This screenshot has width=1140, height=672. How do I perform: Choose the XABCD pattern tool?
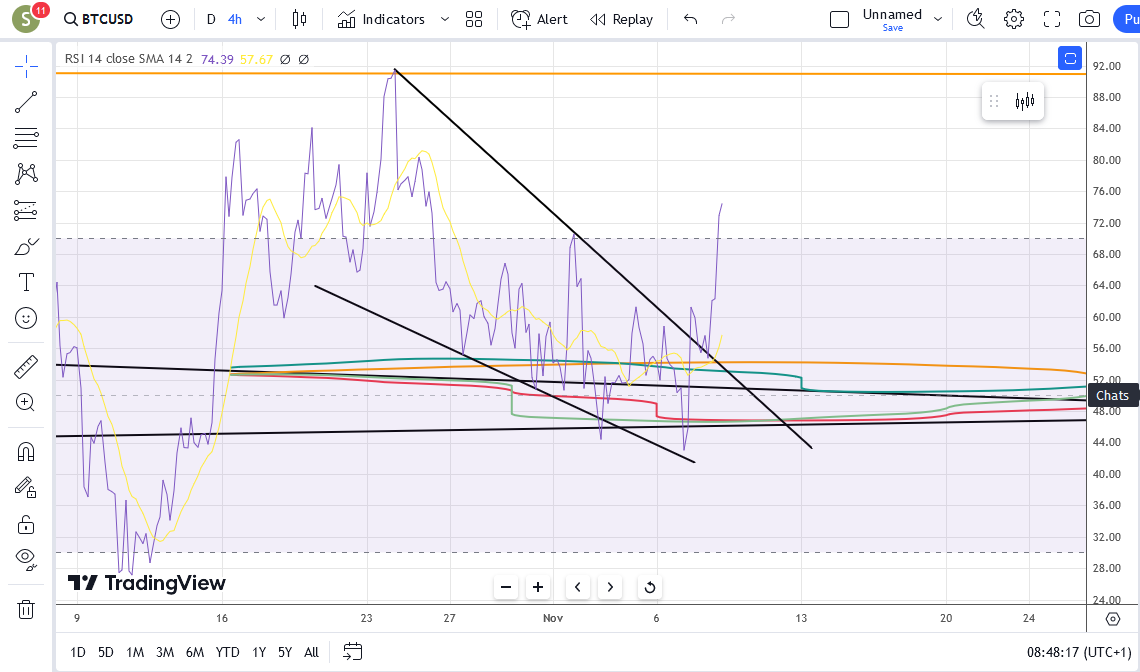pos(26,173)
